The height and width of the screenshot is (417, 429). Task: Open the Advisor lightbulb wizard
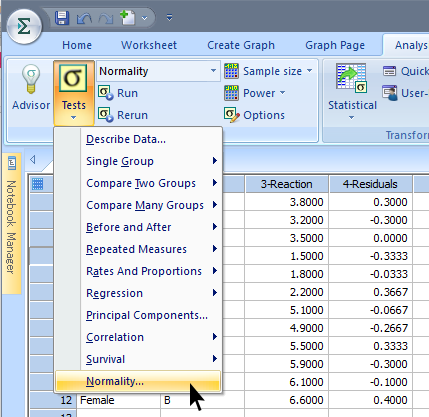pyautogui.click(x=31, y=87)
